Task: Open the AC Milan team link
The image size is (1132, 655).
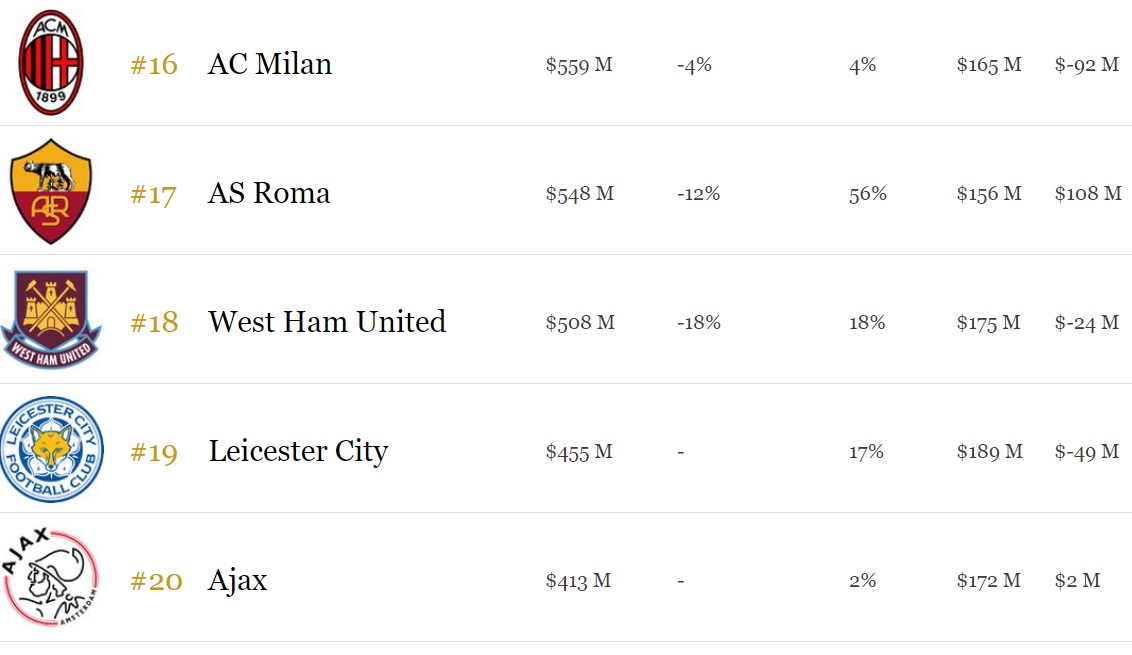Action: click(x=270, y=64)
